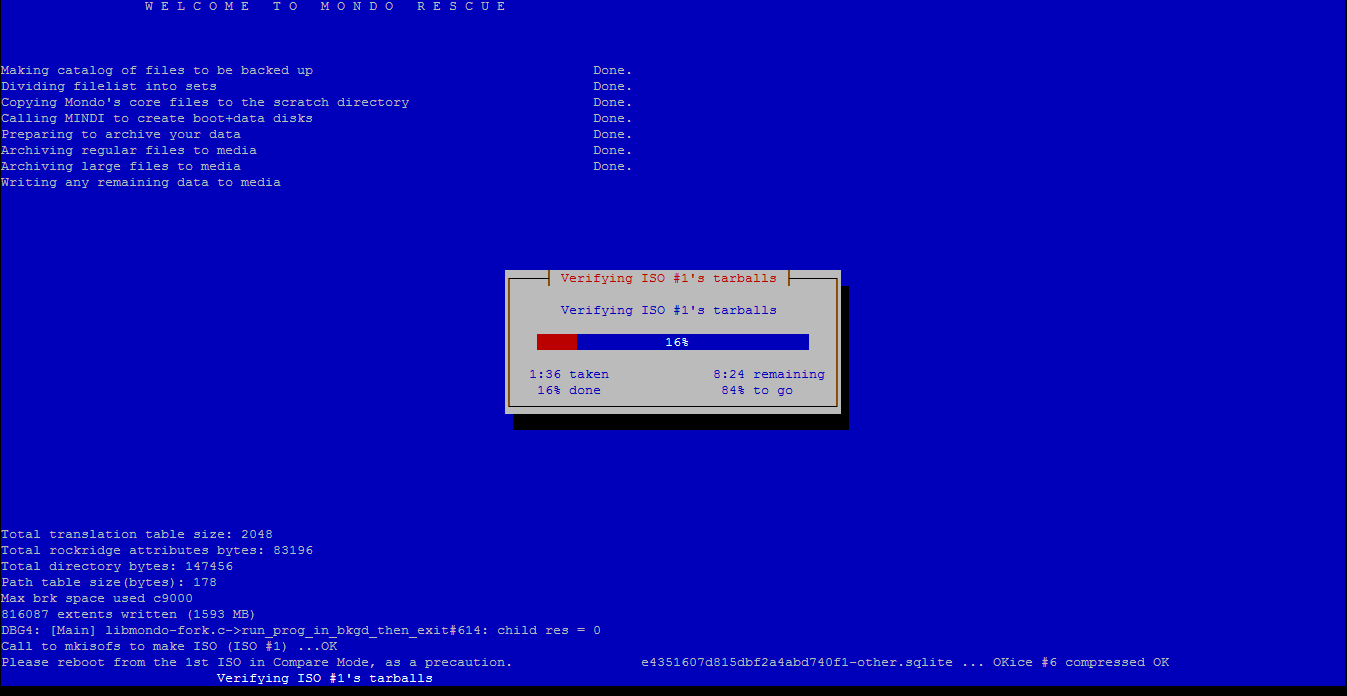Click the blue 'Verifying ISO #1's tarballs' dialog subtitle

click(x=669, y=310)
